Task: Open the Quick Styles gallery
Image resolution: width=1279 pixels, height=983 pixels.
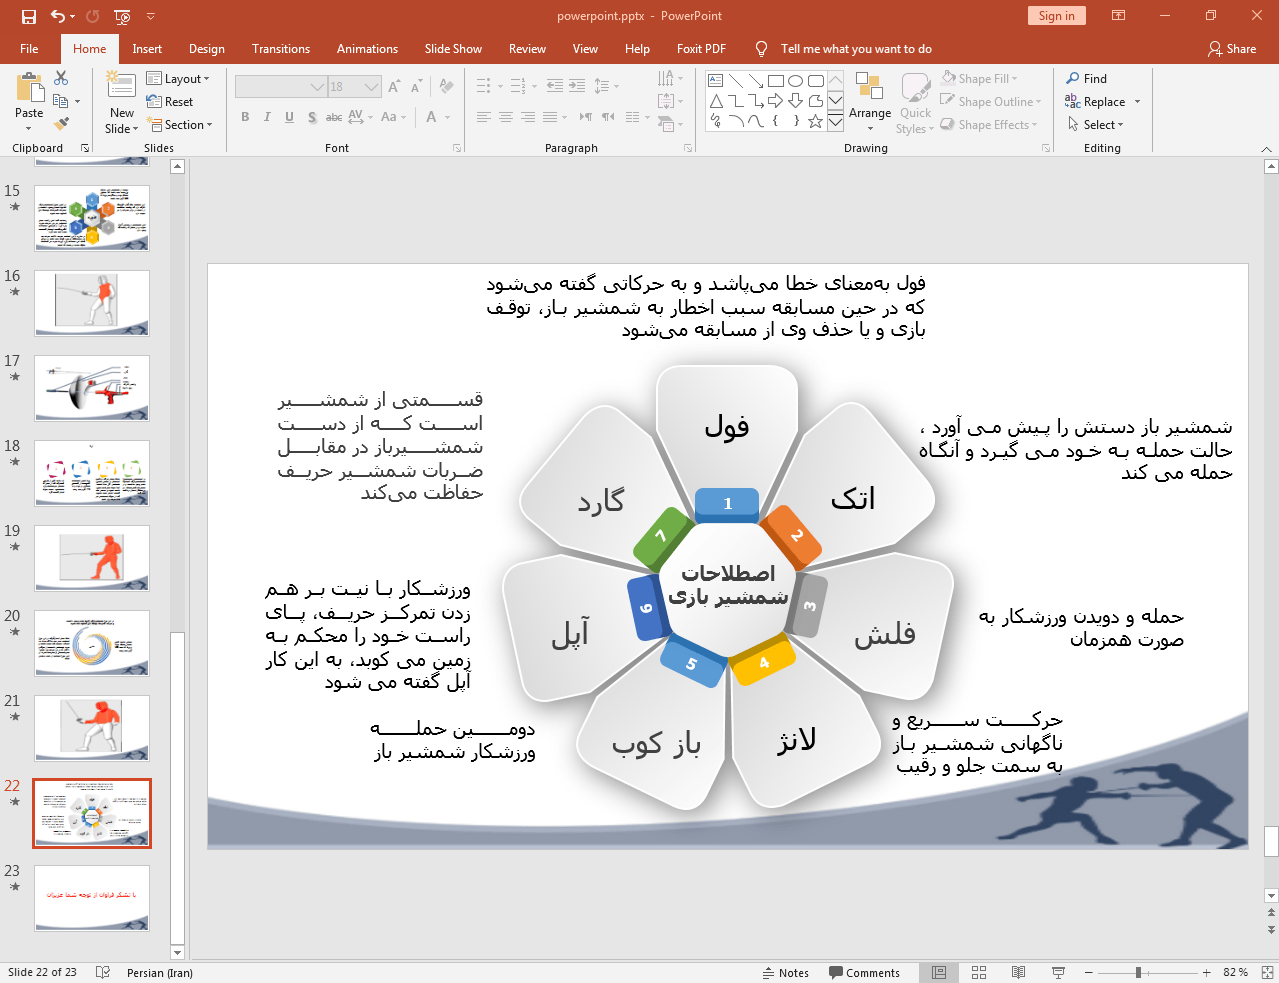Action: pos(914,101)
